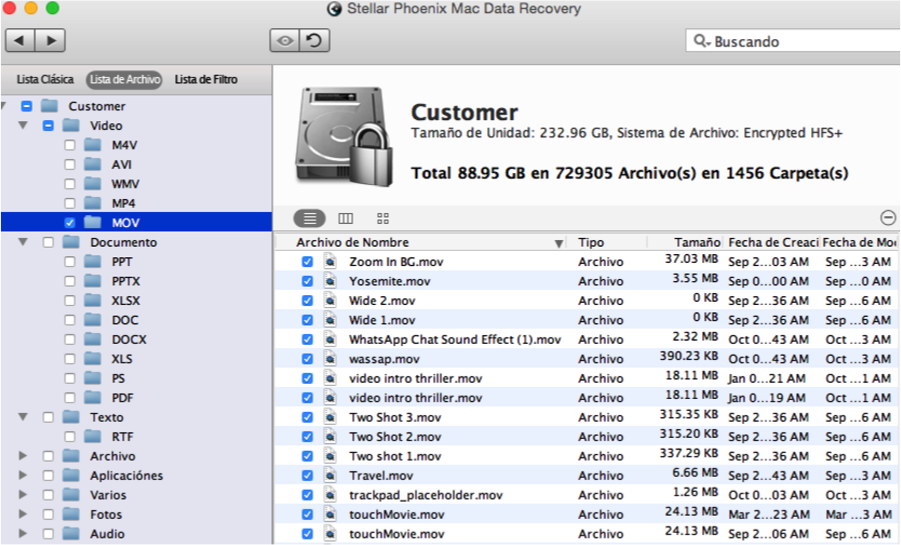Click the RTF folder icon
This screenshot has width=901, height=545.
coord(93,437)
